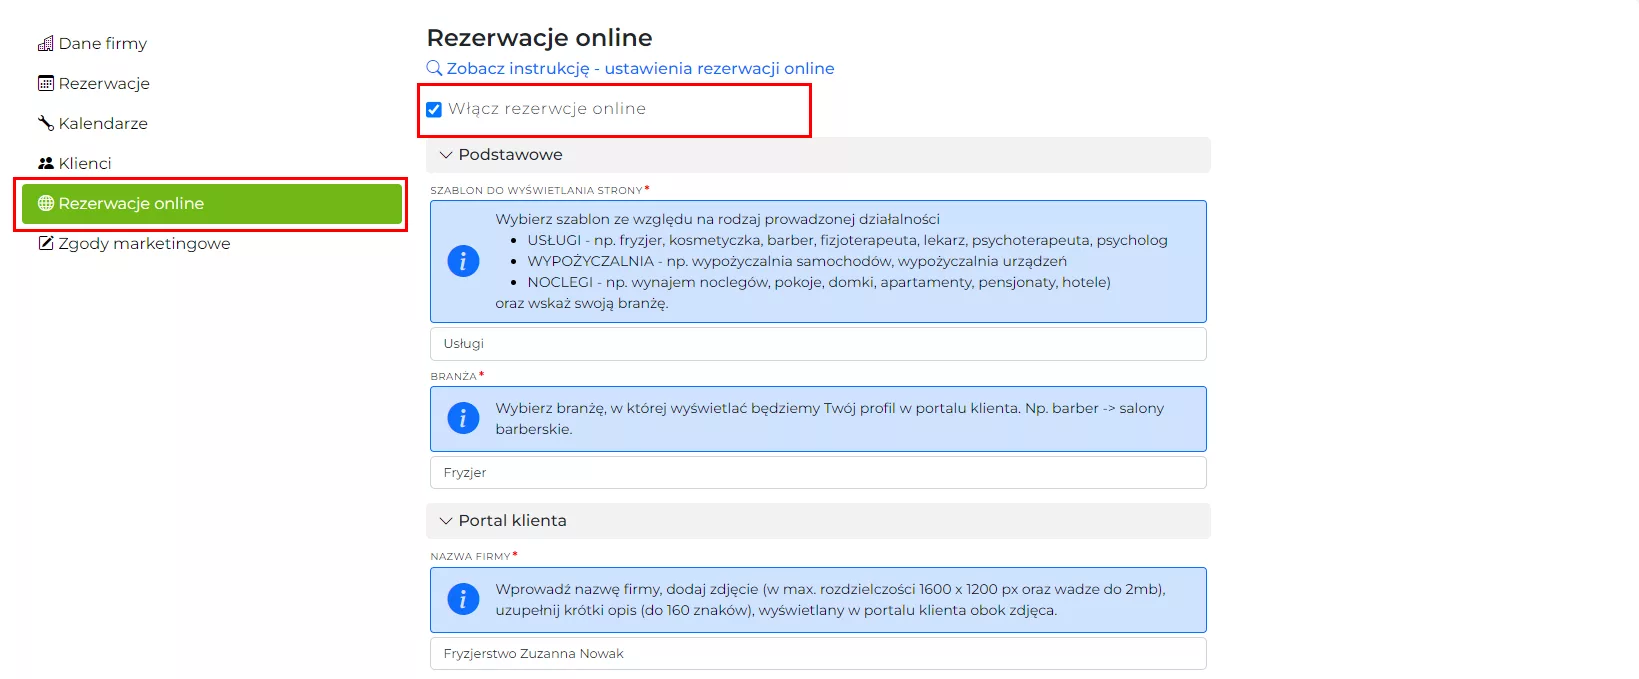Click the building icon beside Dane firmy
Screen dimensions: 1639x679
[x=45, y=44]
